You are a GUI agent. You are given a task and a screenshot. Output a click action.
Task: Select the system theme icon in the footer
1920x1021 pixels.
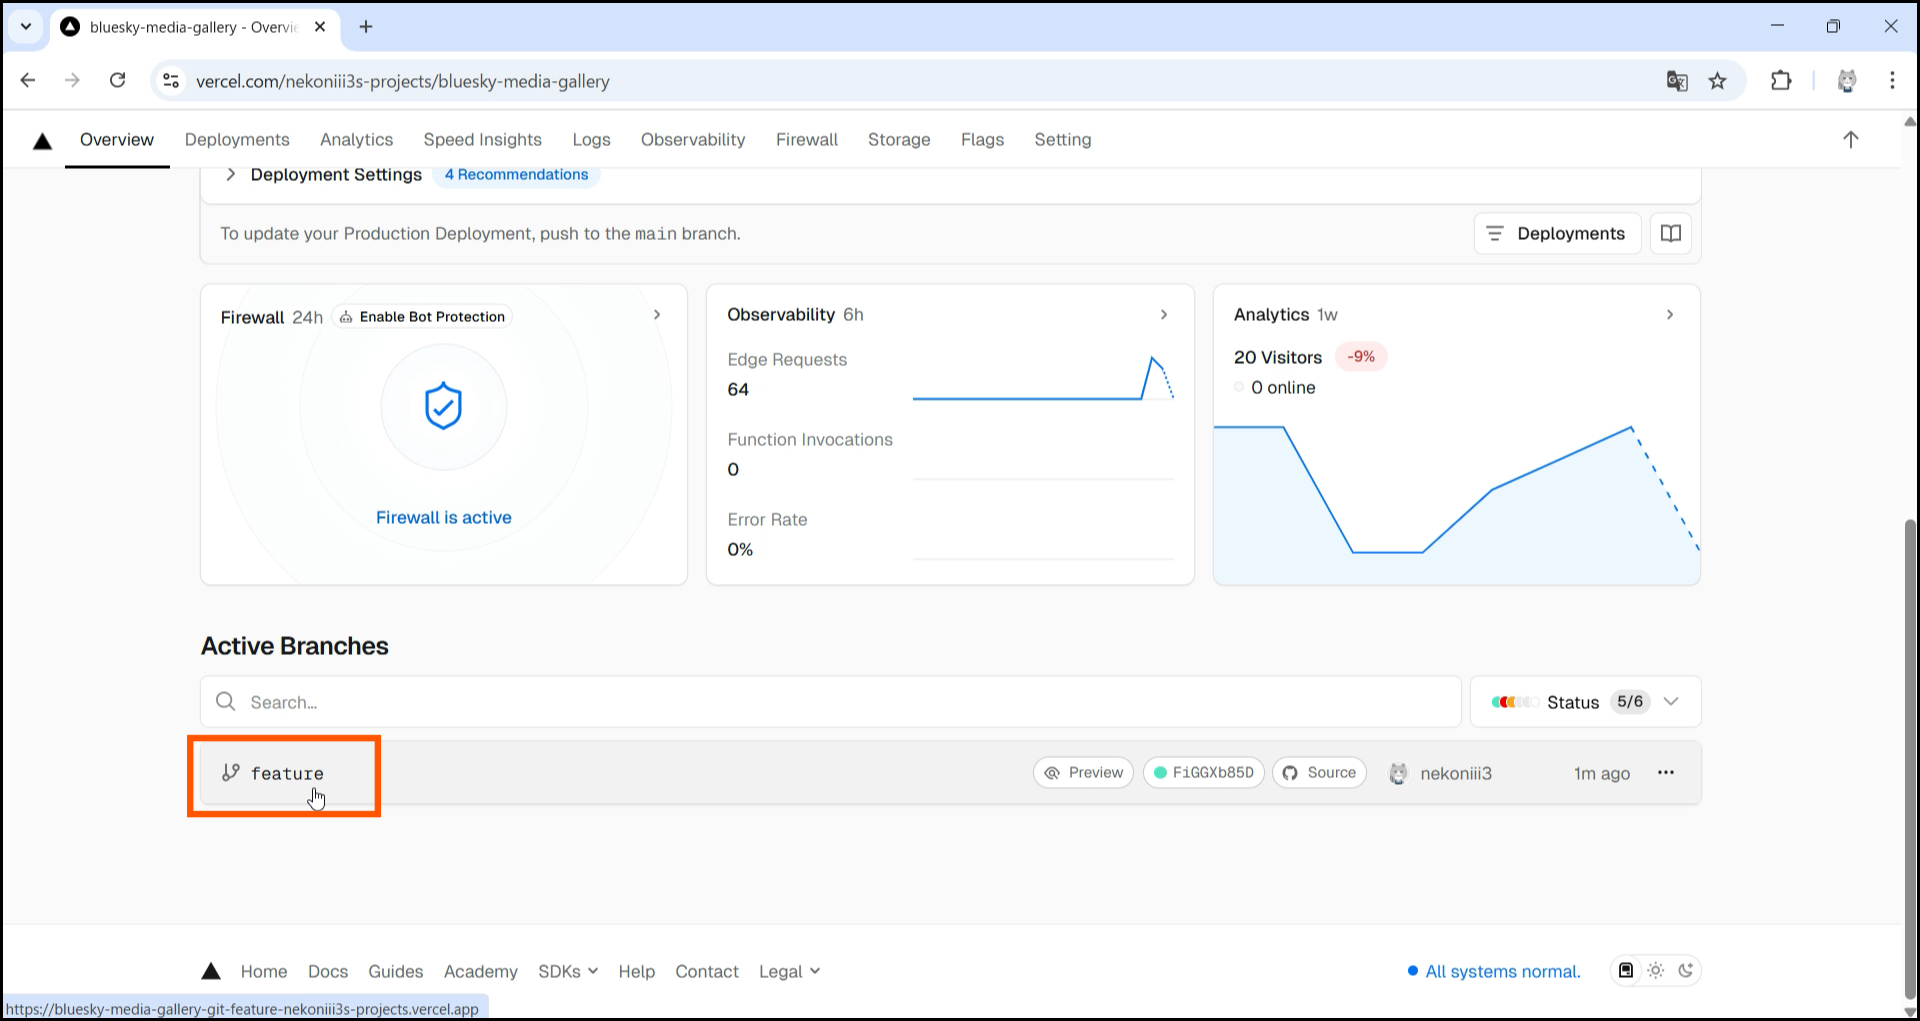(x=1626, y=970)
